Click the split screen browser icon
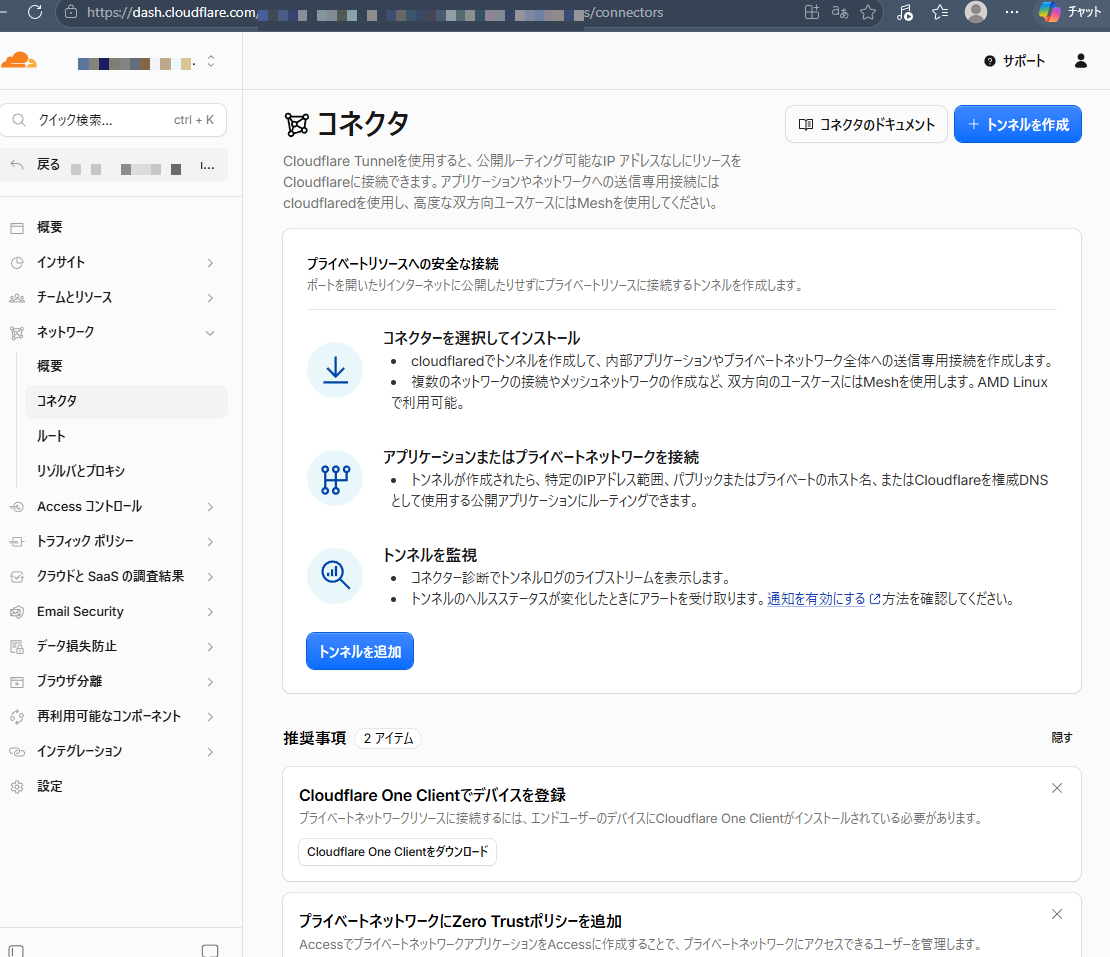Viewport: 1110px width, 957px height. 812,12
